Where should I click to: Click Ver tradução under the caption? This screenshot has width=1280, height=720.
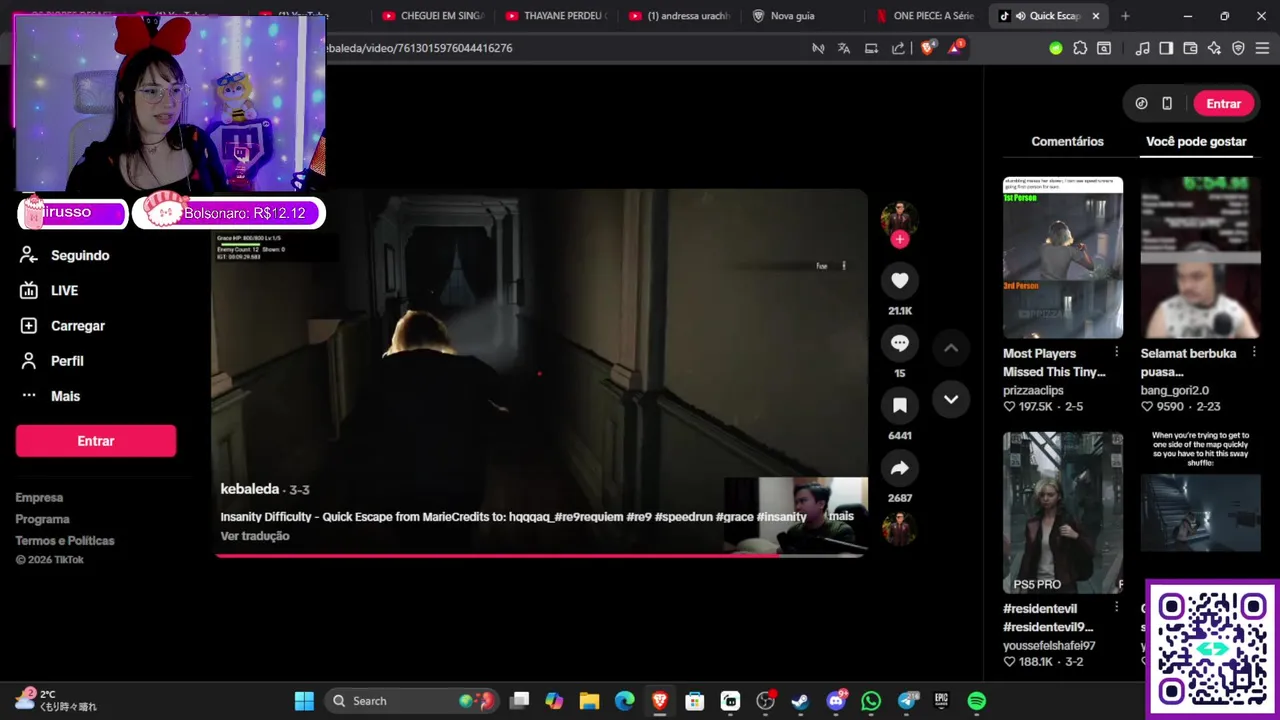tap(255, 536)
